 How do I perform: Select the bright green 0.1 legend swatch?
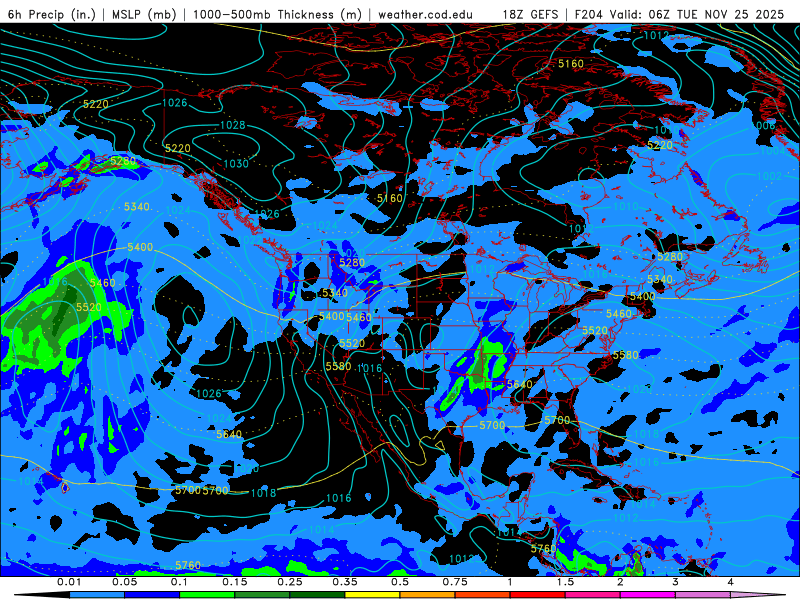207,595
